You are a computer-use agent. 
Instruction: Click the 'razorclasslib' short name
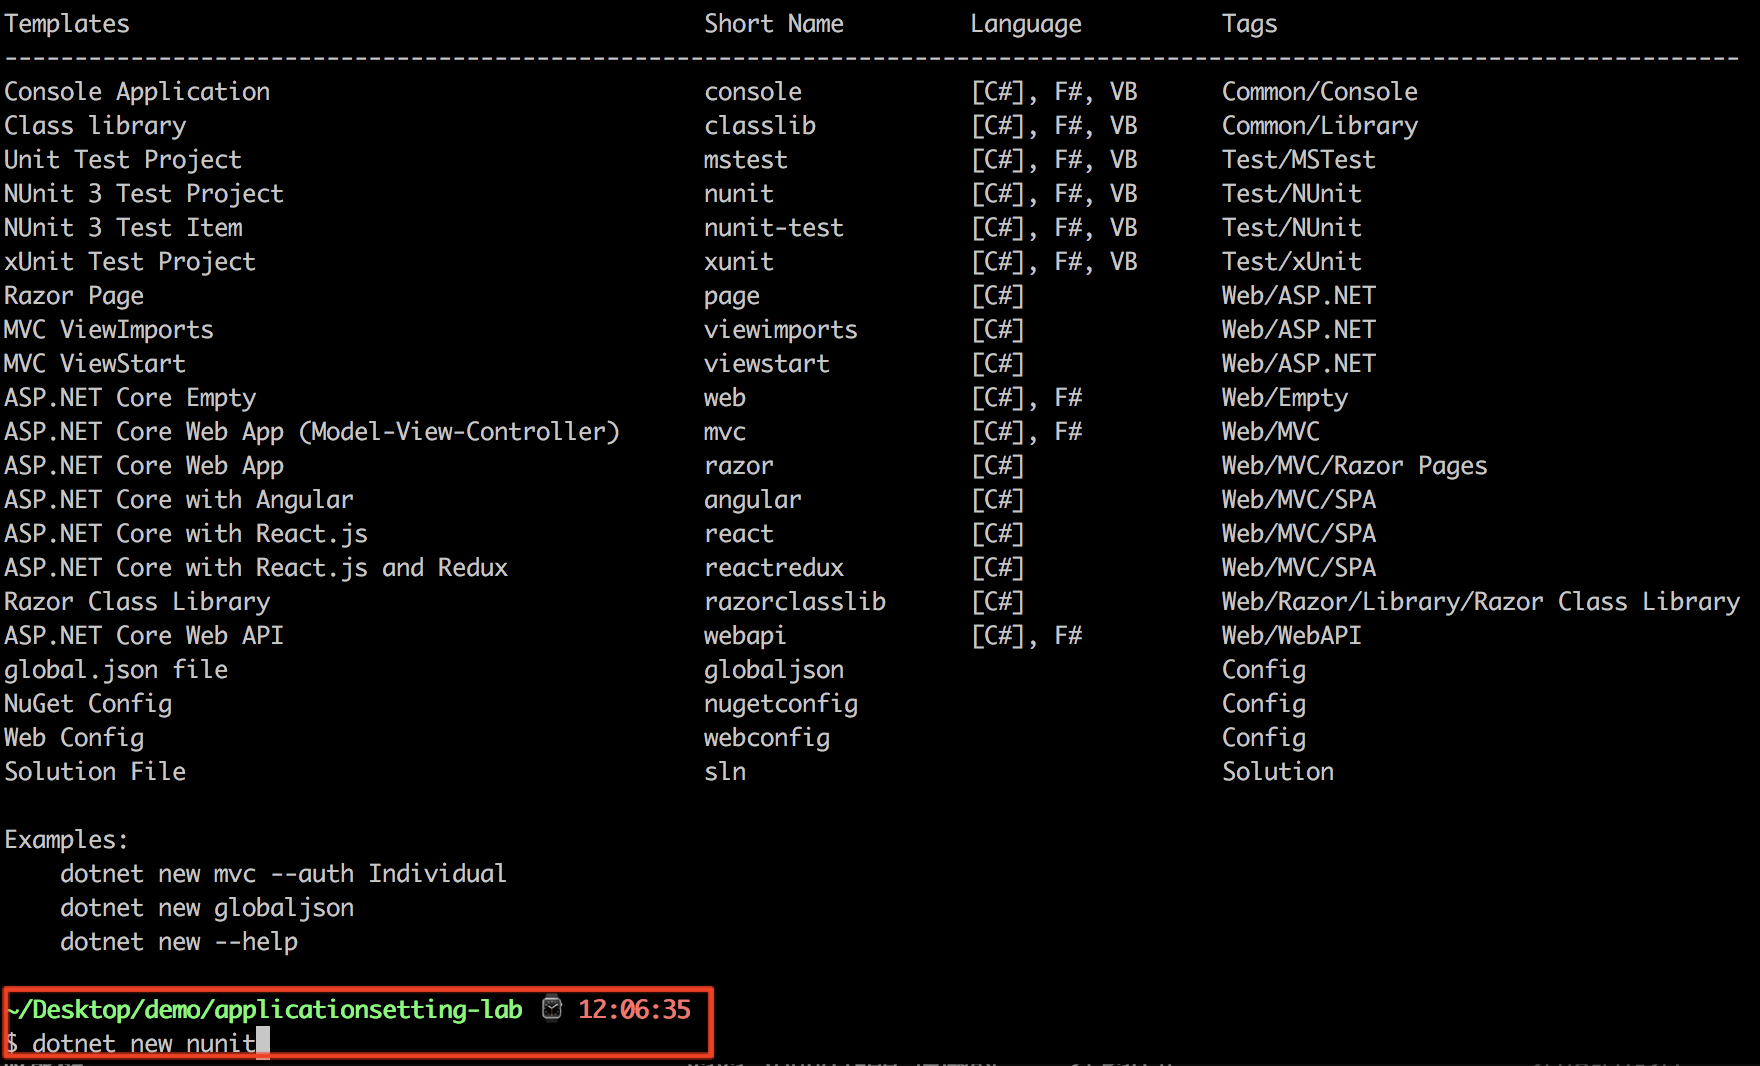[x=794, y=602]
